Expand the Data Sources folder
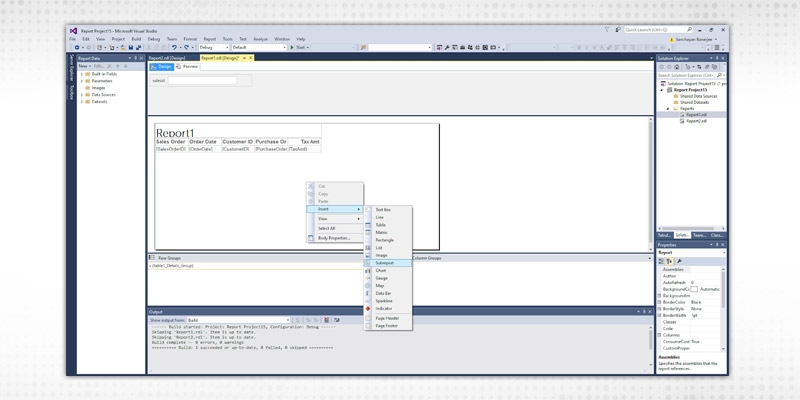 pos(81,95)
